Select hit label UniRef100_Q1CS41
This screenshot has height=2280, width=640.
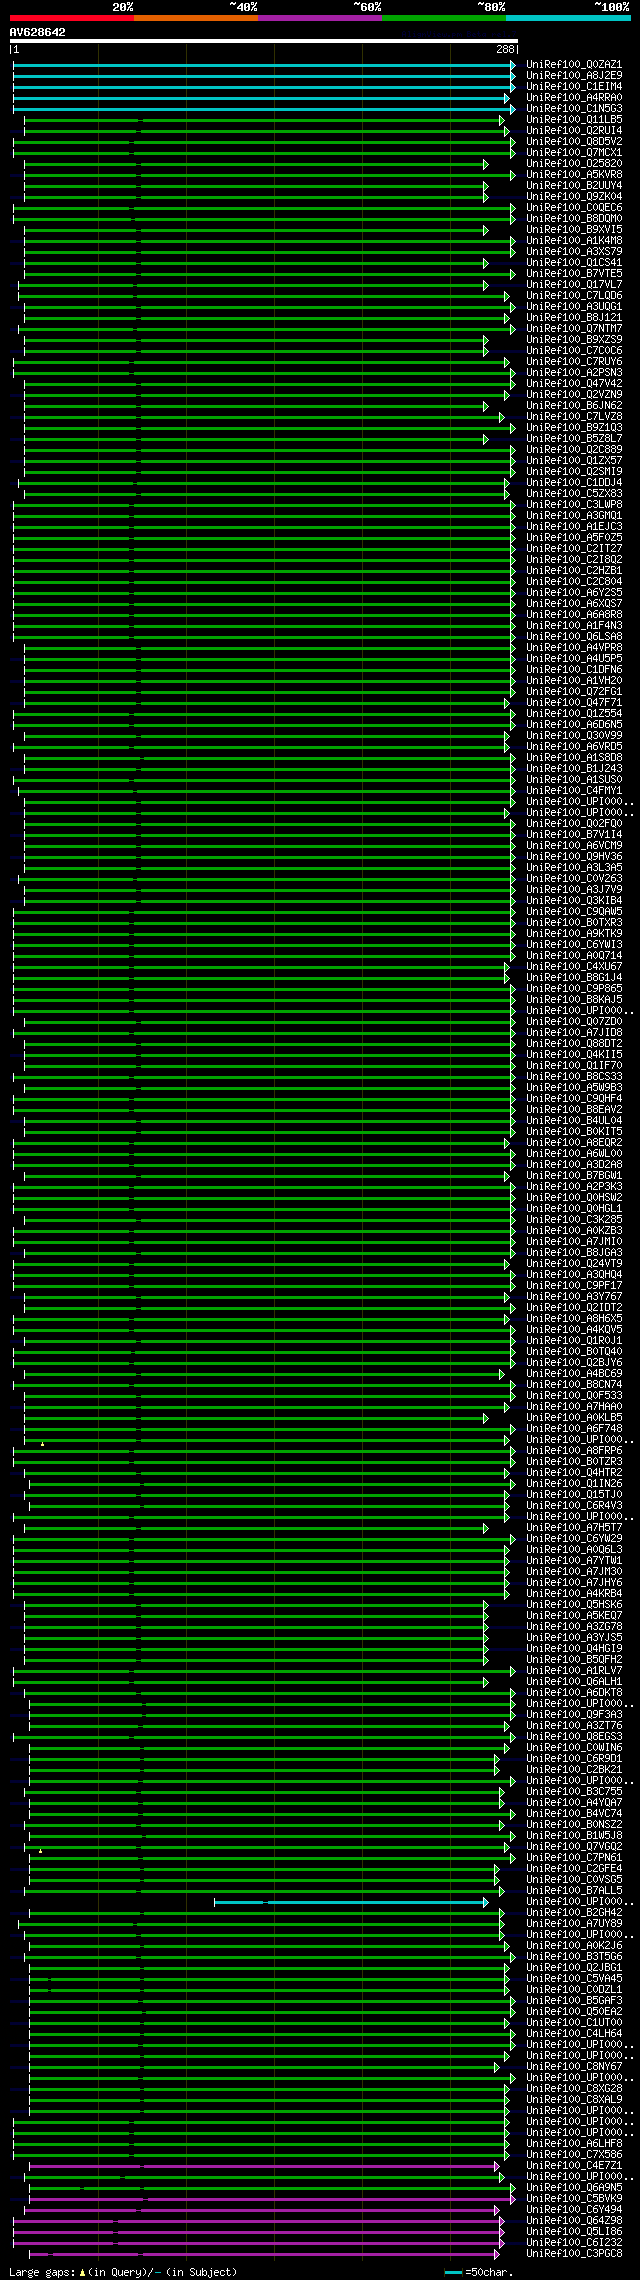click(x=574, y=263)
